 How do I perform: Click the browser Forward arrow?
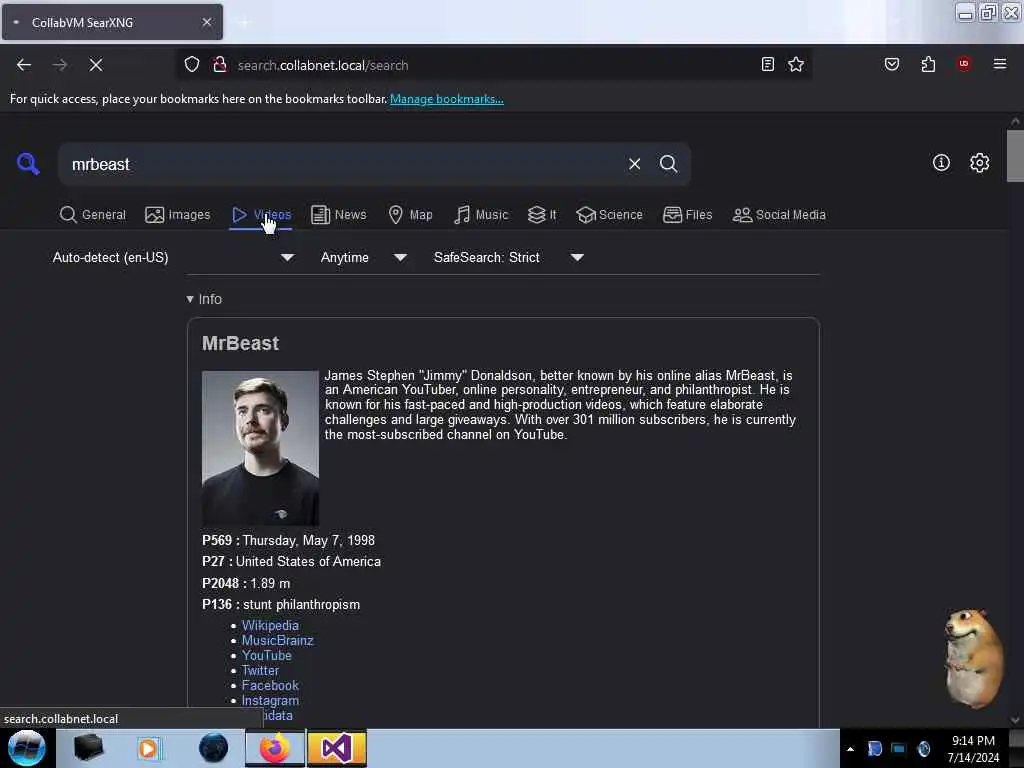tap(59, 65)
